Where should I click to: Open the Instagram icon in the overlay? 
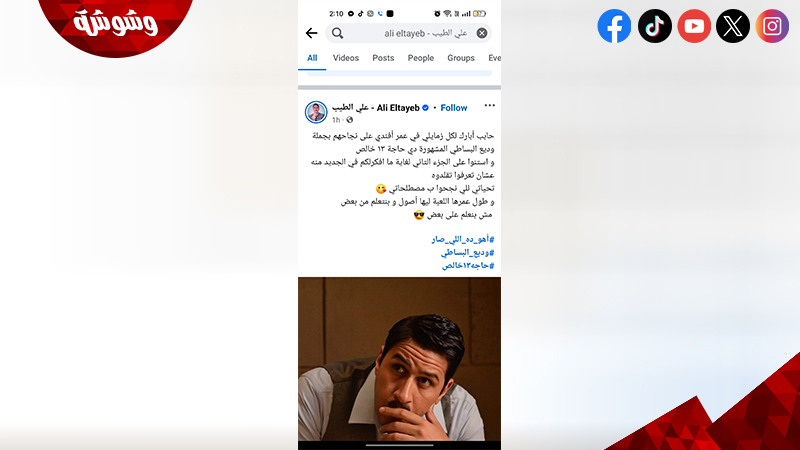coord(772,26)
